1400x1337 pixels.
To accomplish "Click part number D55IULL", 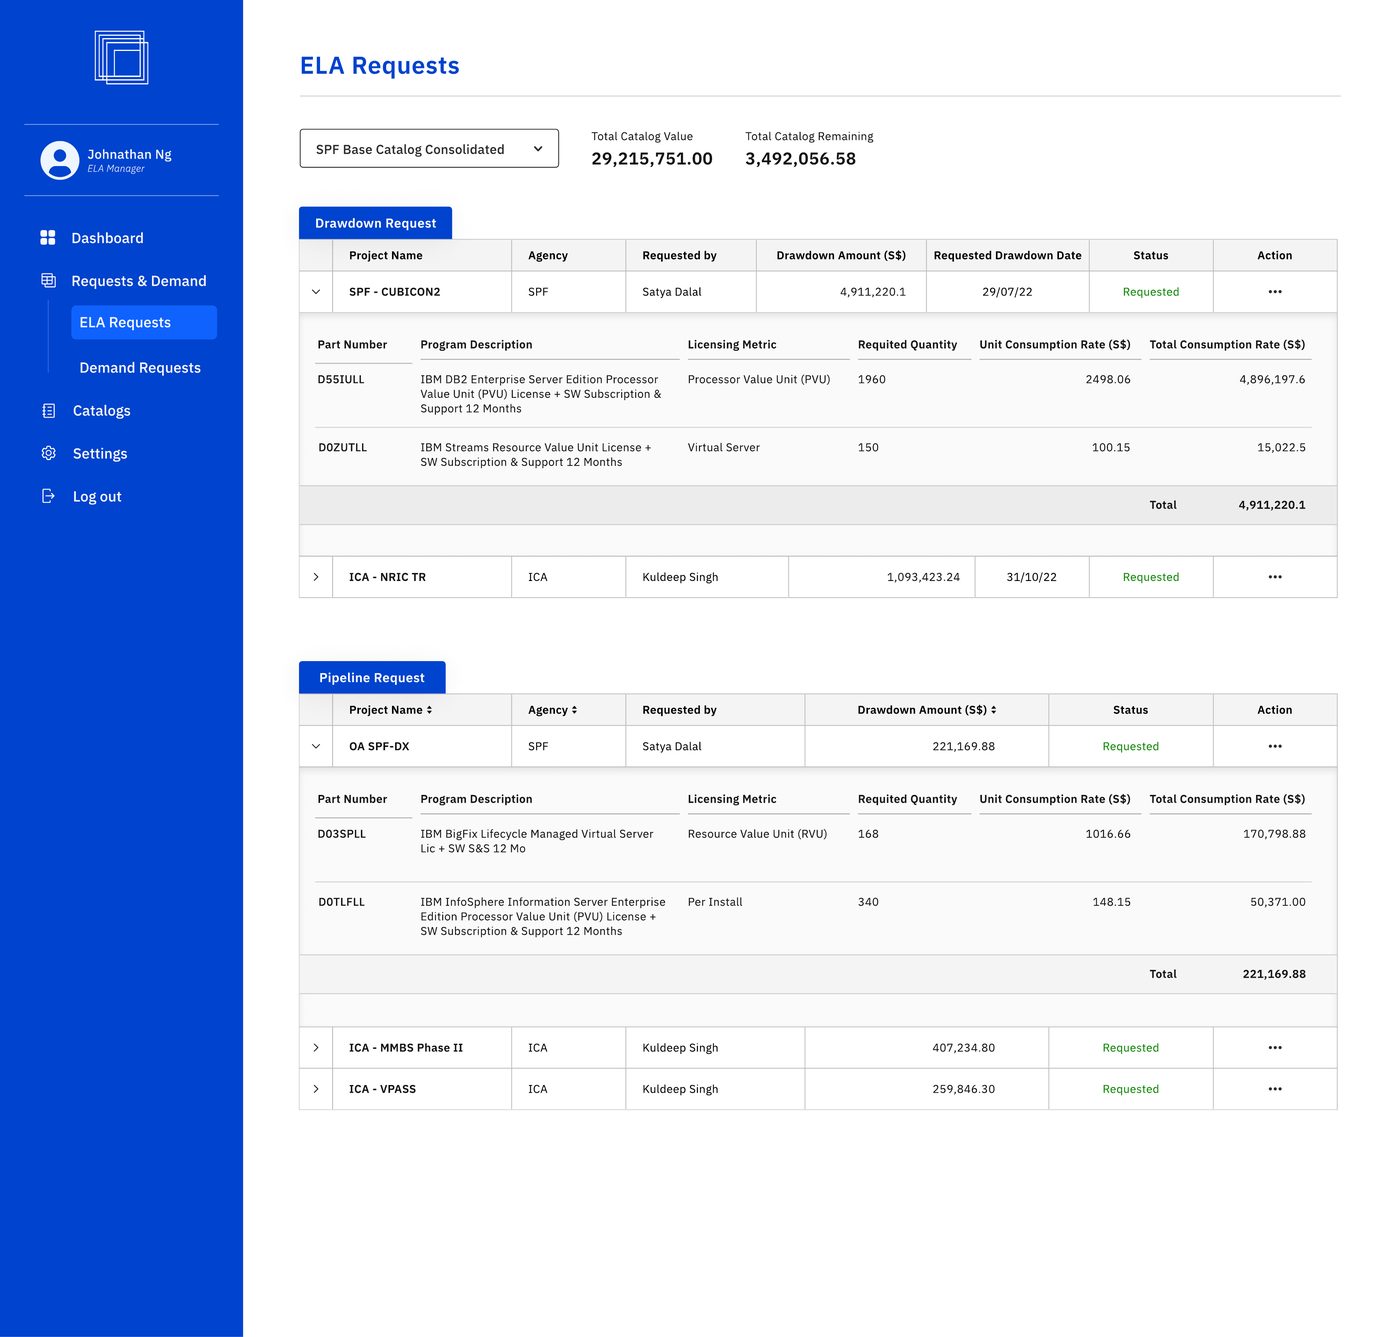I will (341, 379).
